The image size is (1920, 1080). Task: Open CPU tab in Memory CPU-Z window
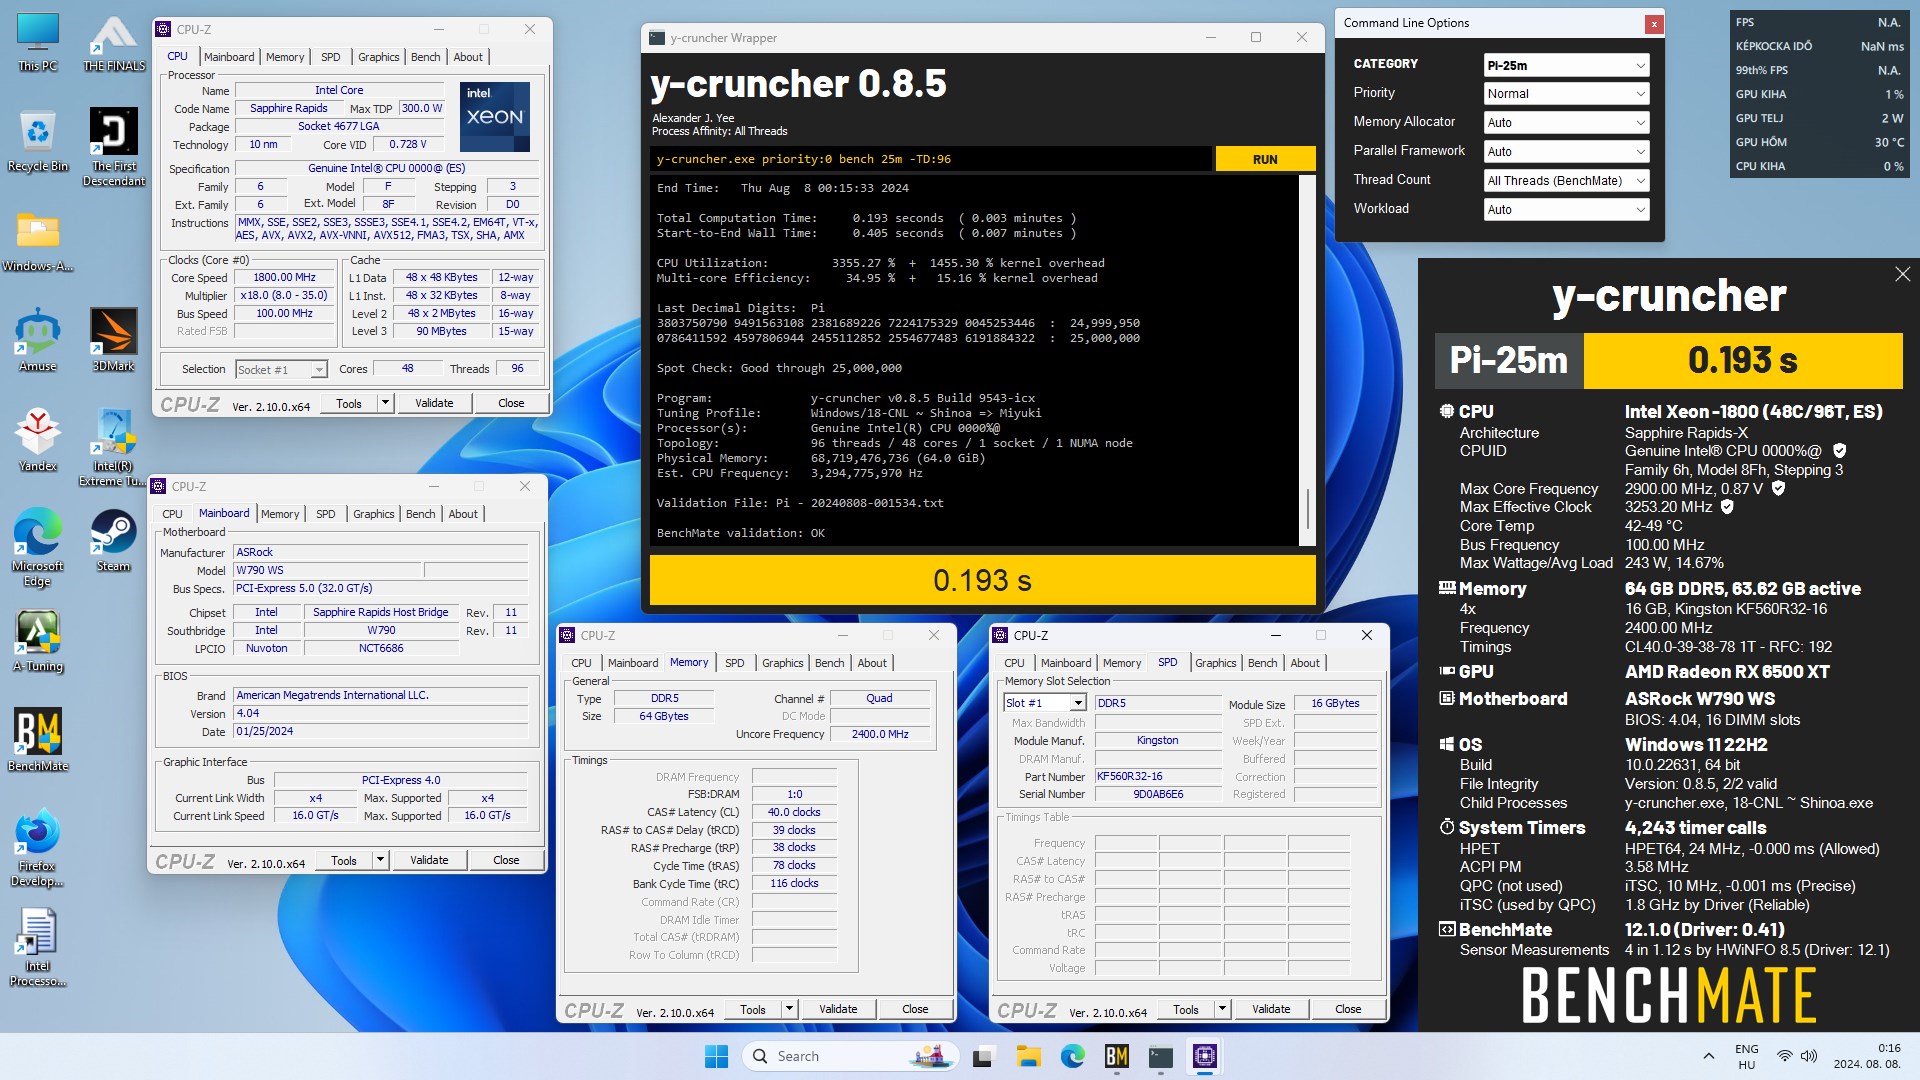(x=581, y=663)
